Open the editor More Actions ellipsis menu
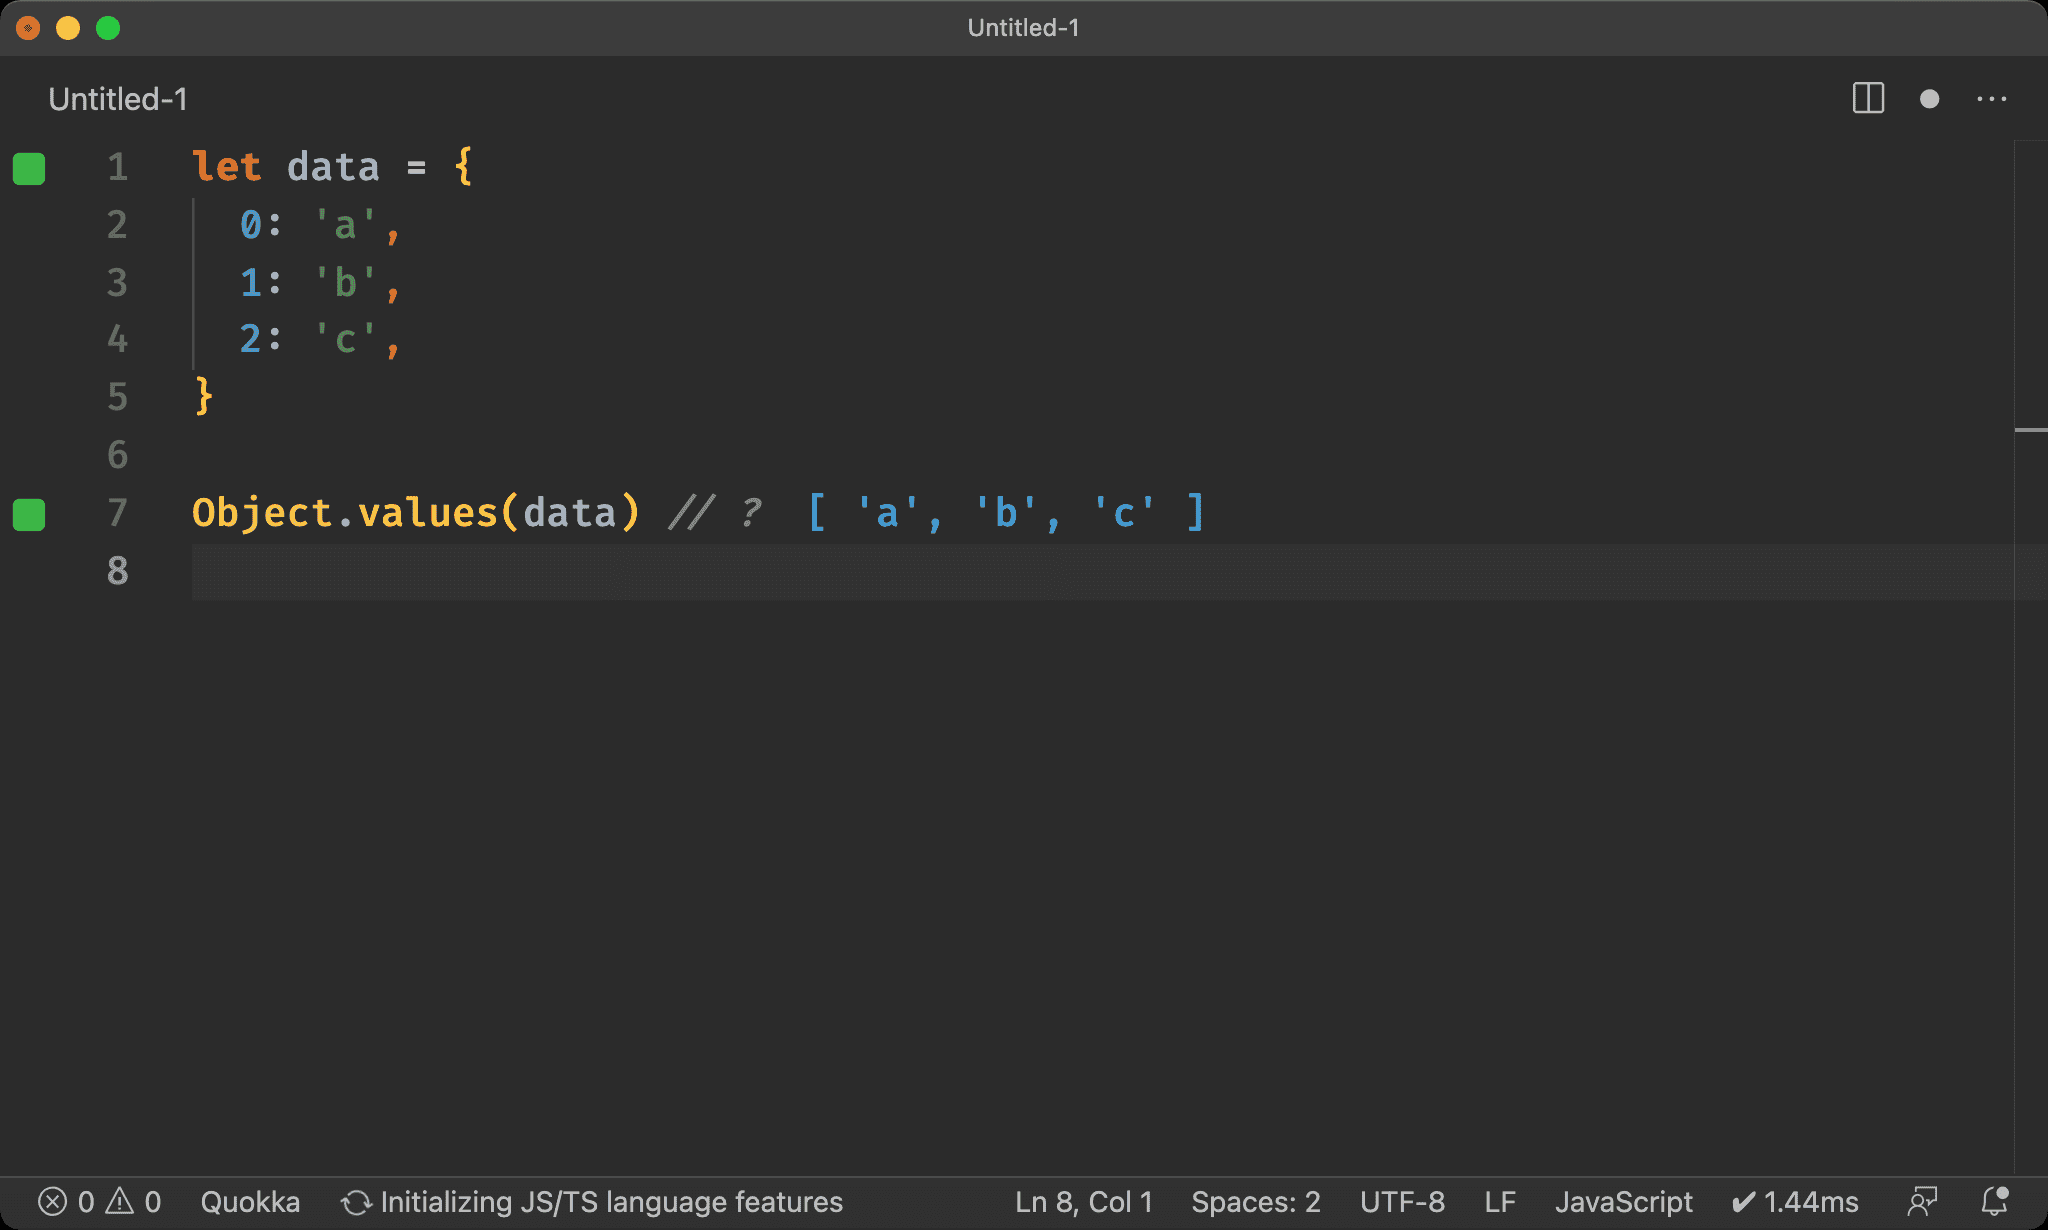This screenshot has width=2048, height=1230. pyautogui.click(x=1991, y=98)
